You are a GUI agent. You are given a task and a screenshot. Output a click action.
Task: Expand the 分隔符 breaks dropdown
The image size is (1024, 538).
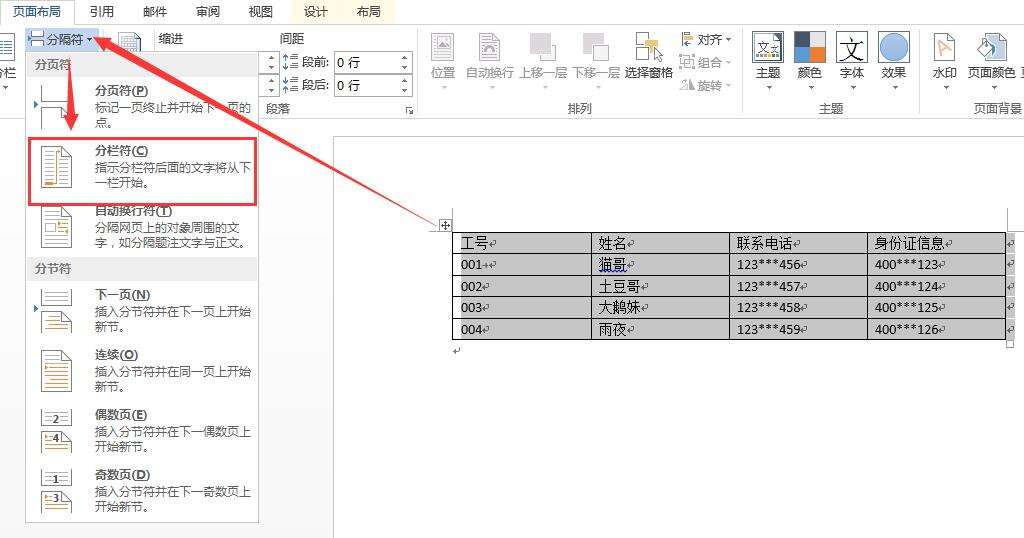tap(63, 40)
